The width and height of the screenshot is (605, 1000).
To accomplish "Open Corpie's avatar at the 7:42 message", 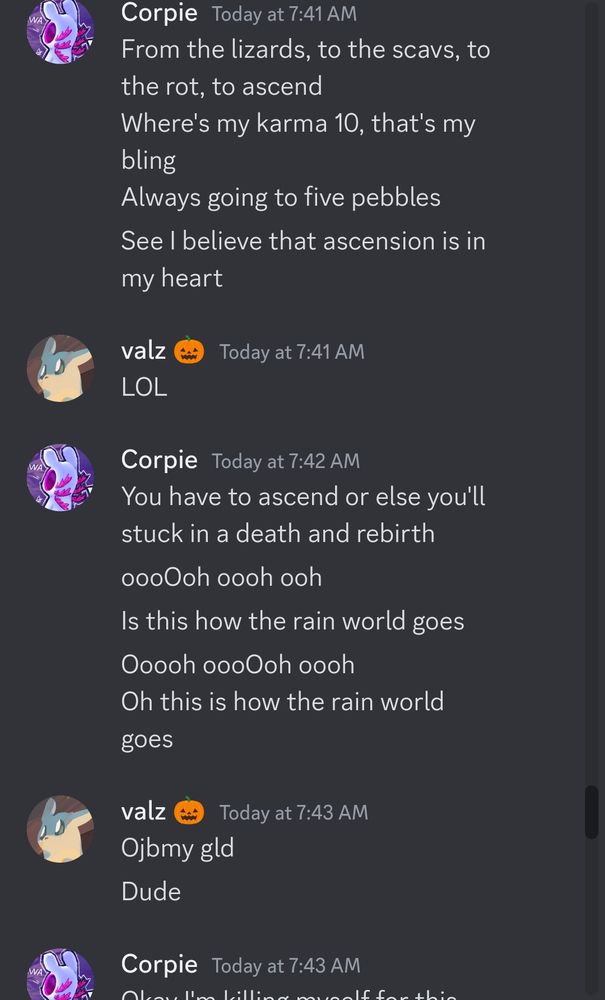I will [x=61, y=477].
